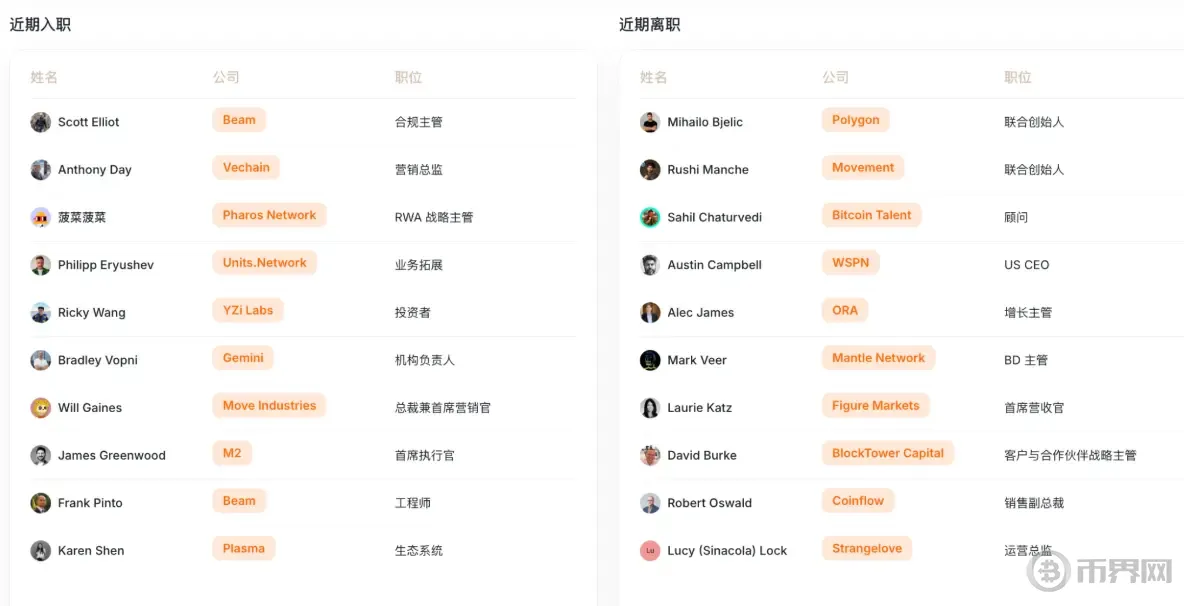
Task: Click the name Austin Campbell
Action: pyautogui.click(x=714, y=264)
